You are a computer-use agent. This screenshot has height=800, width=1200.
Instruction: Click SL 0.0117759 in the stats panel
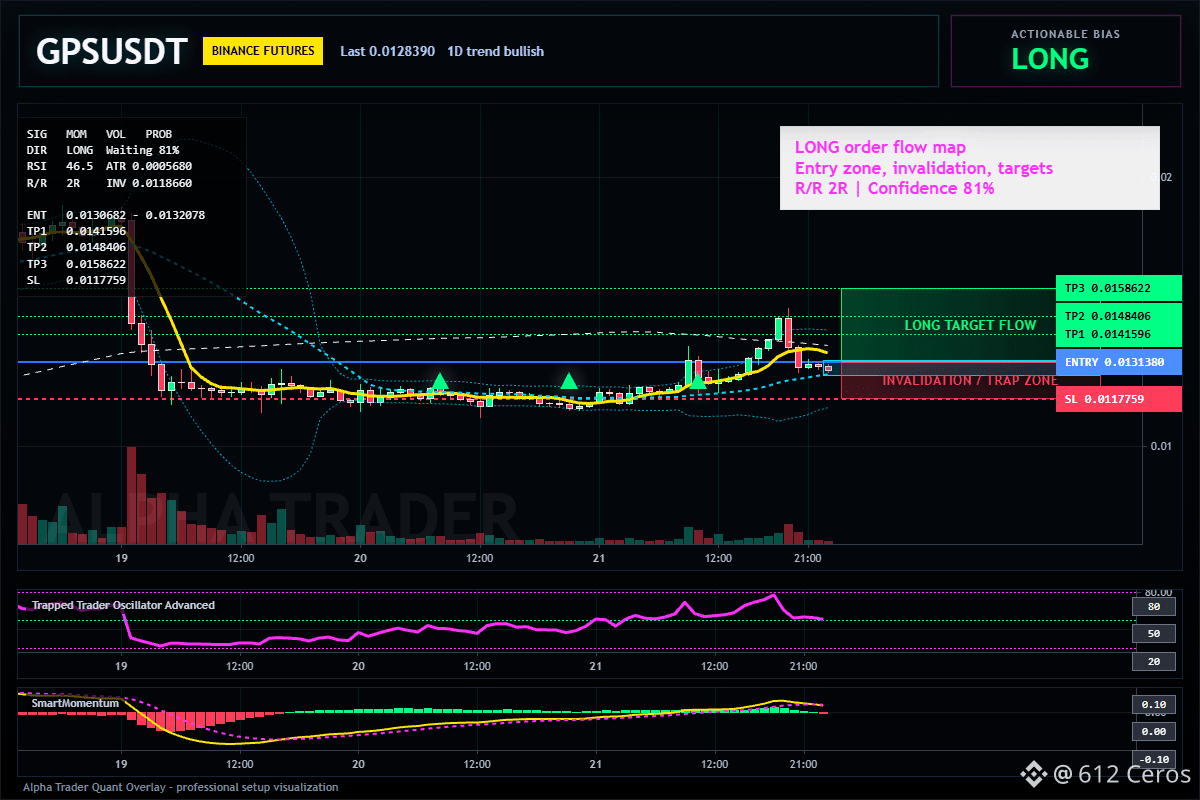click(x=77, y=280)
